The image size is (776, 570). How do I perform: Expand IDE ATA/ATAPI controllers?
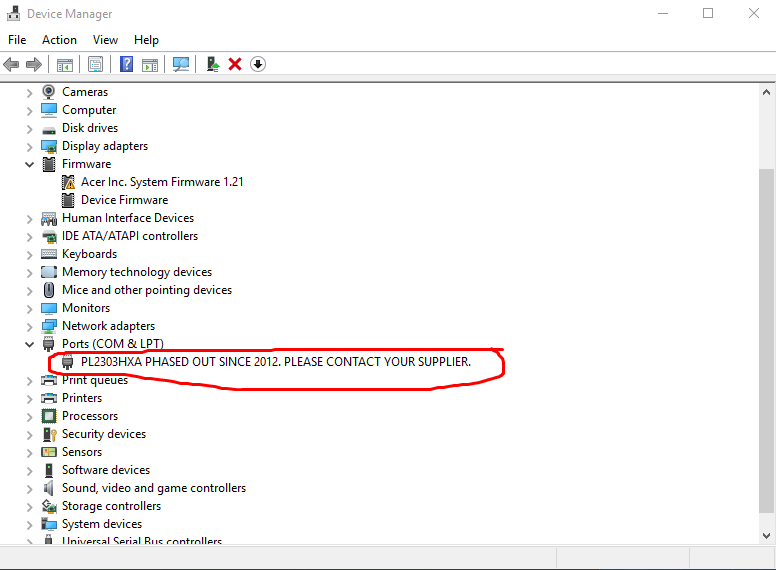tap(29, 237)
